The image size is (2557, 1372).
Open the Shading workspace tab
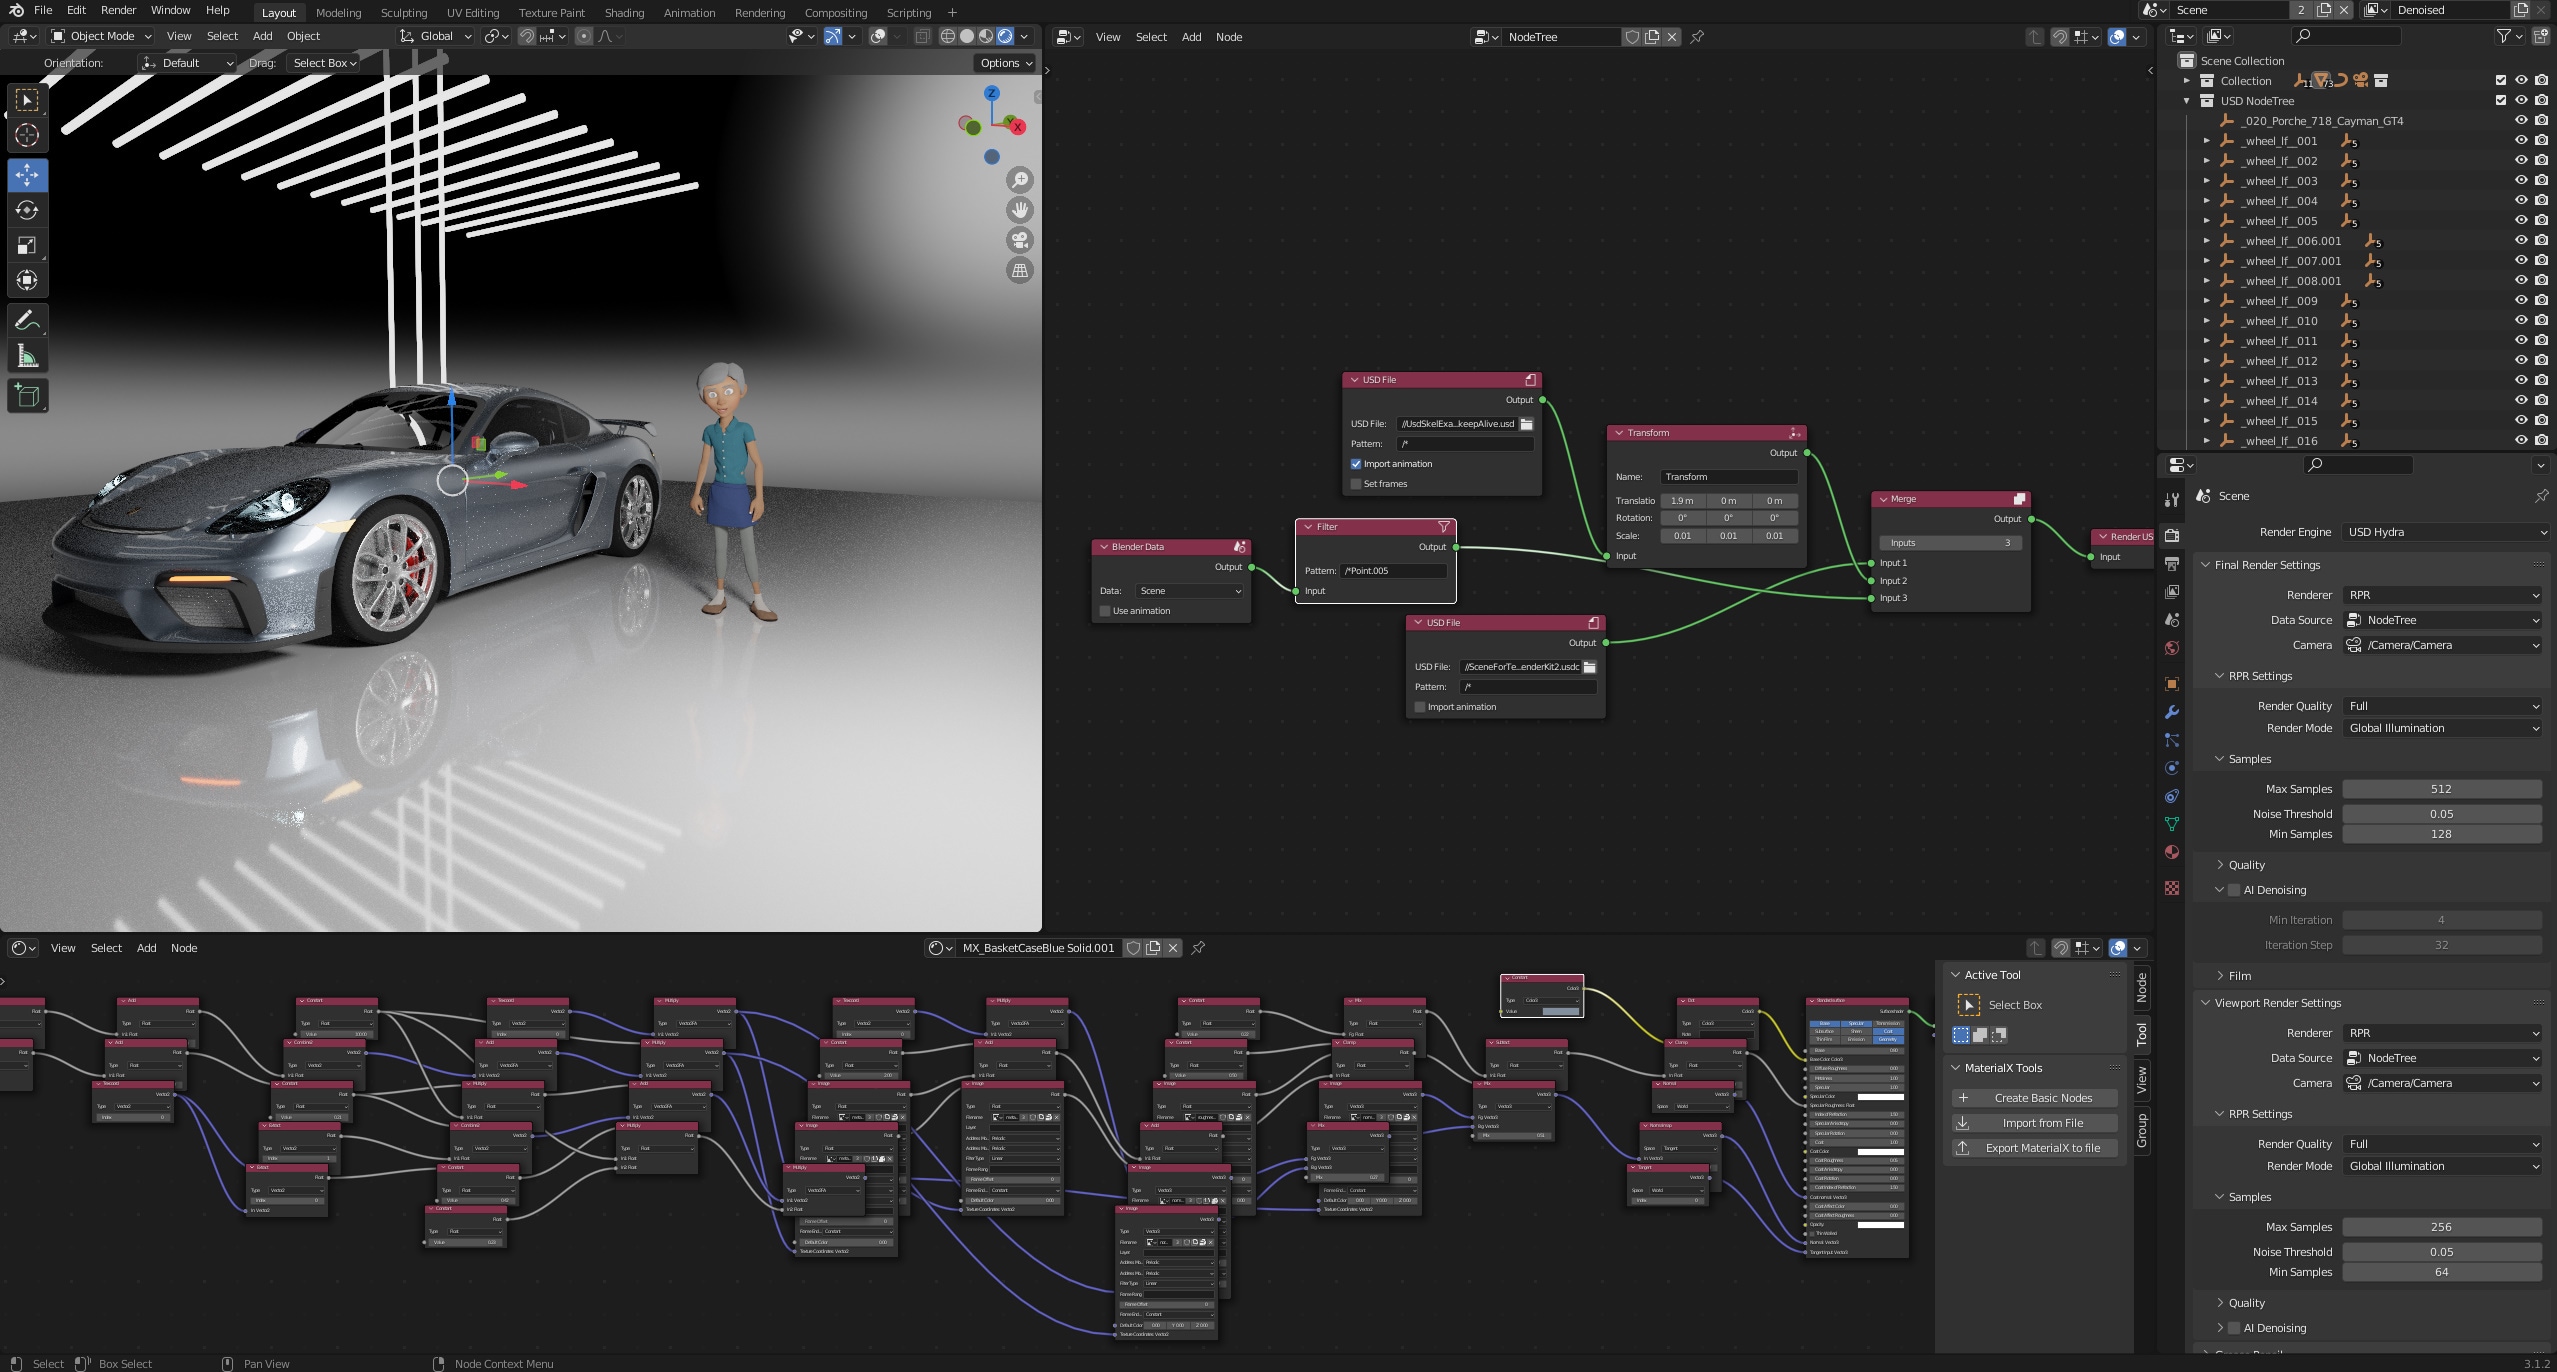[x=624, y=13]
